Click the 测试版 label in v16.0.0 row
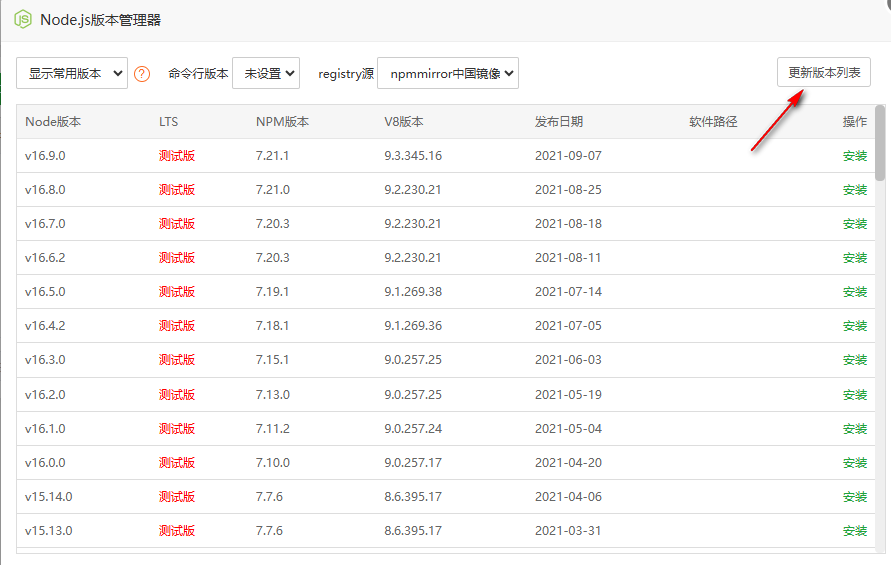 pos(177,463)
